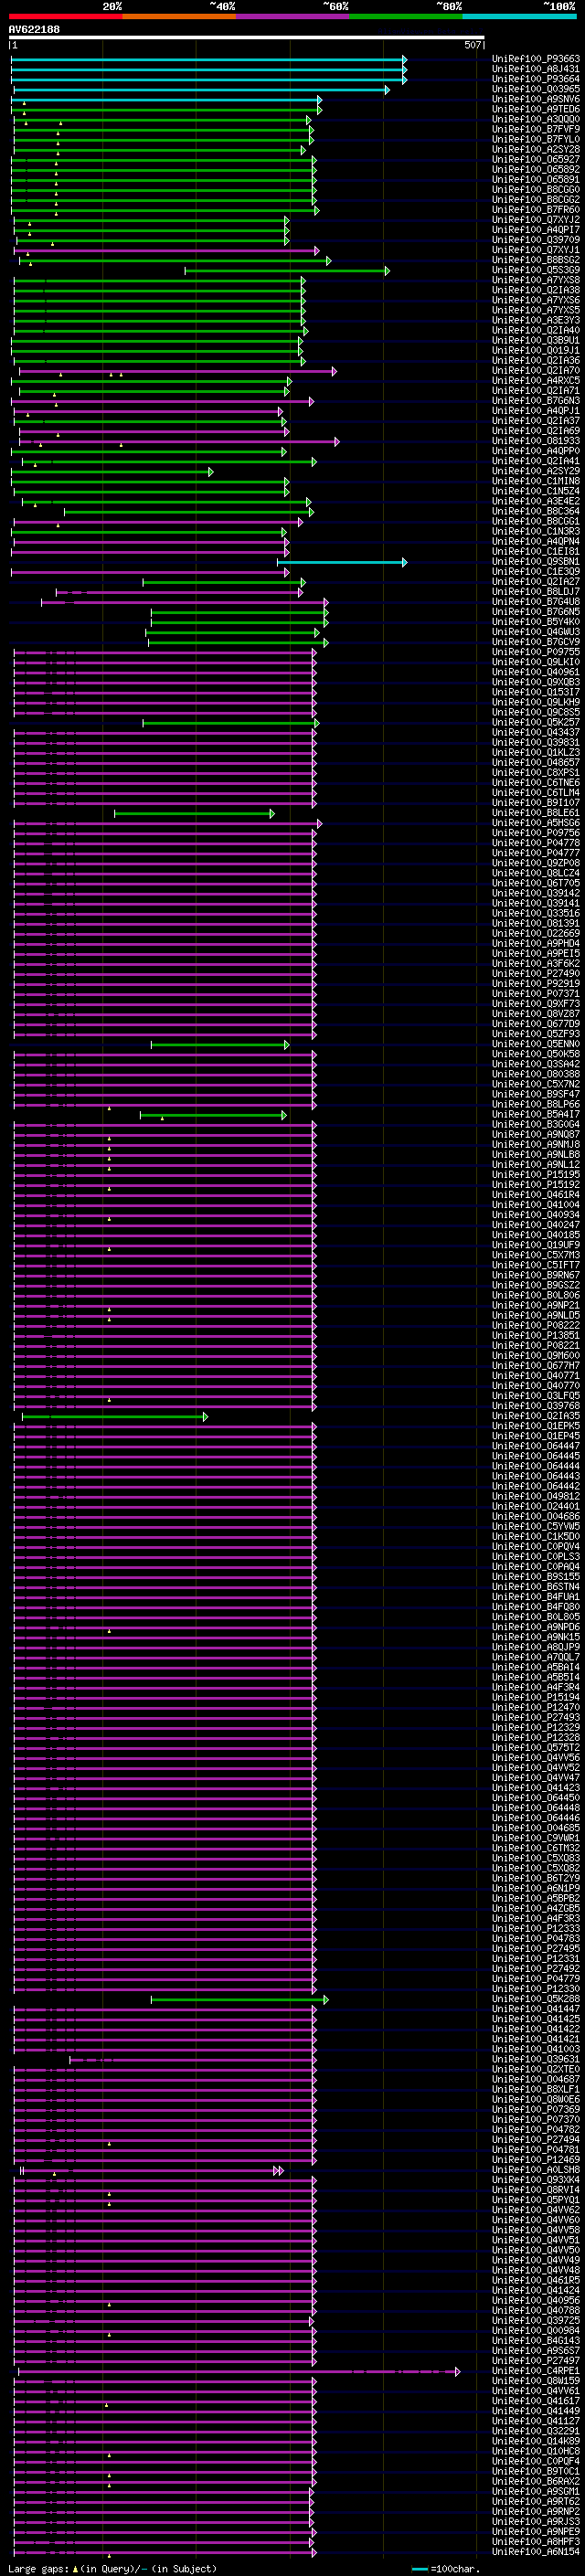Open hit UniRef100_A5HSG6

536,823
